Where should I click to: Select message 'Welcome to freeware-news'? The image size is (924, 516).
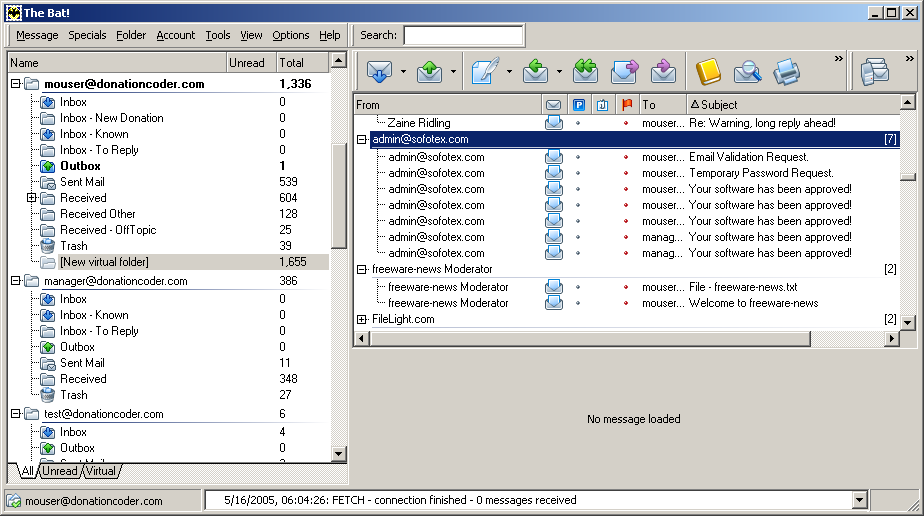pos(753,303)
